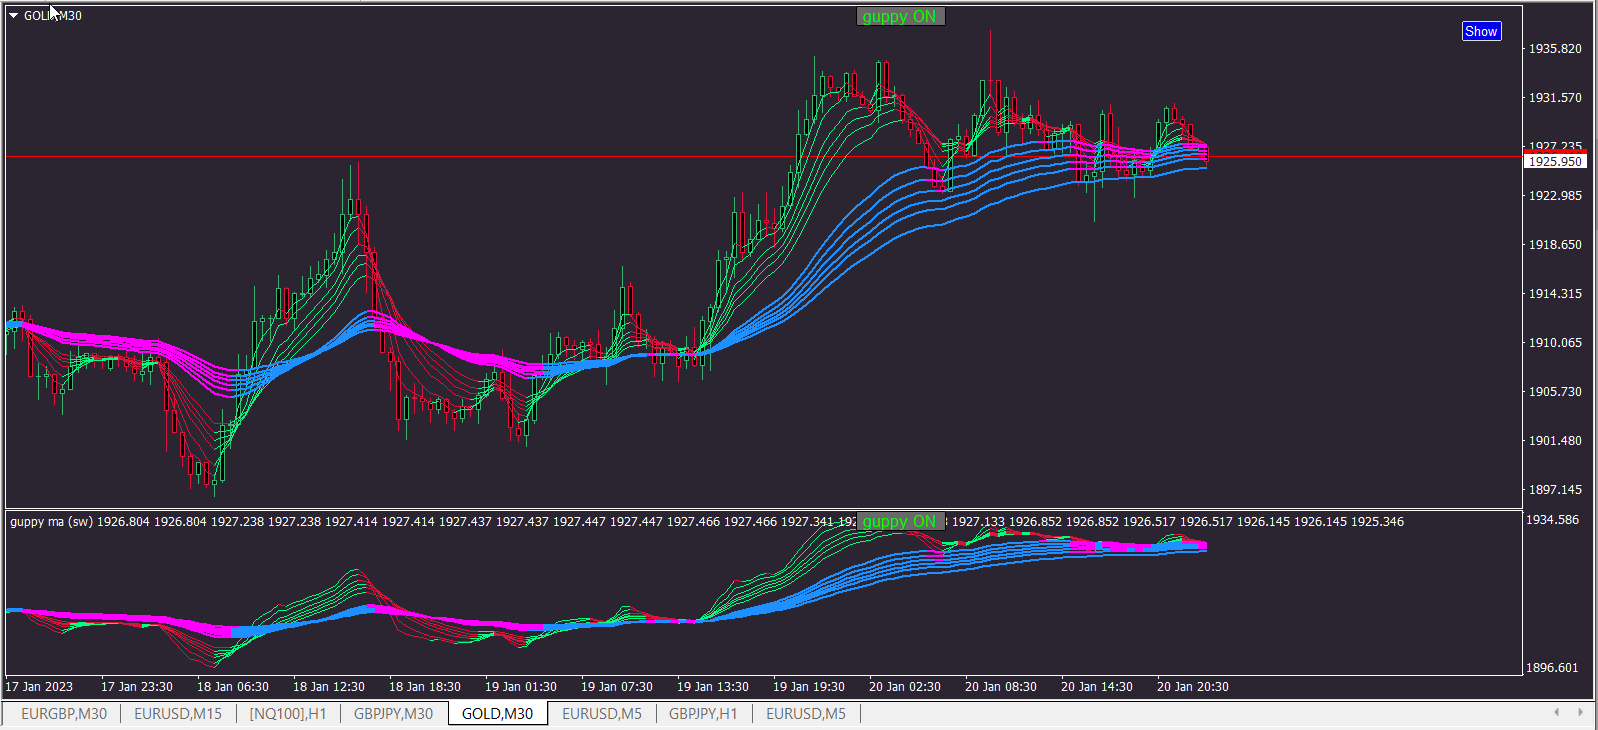This screenshot has width=1598, height=730.
Task: Select the red 1925.950 price level label
Action: click(1555, 161)
